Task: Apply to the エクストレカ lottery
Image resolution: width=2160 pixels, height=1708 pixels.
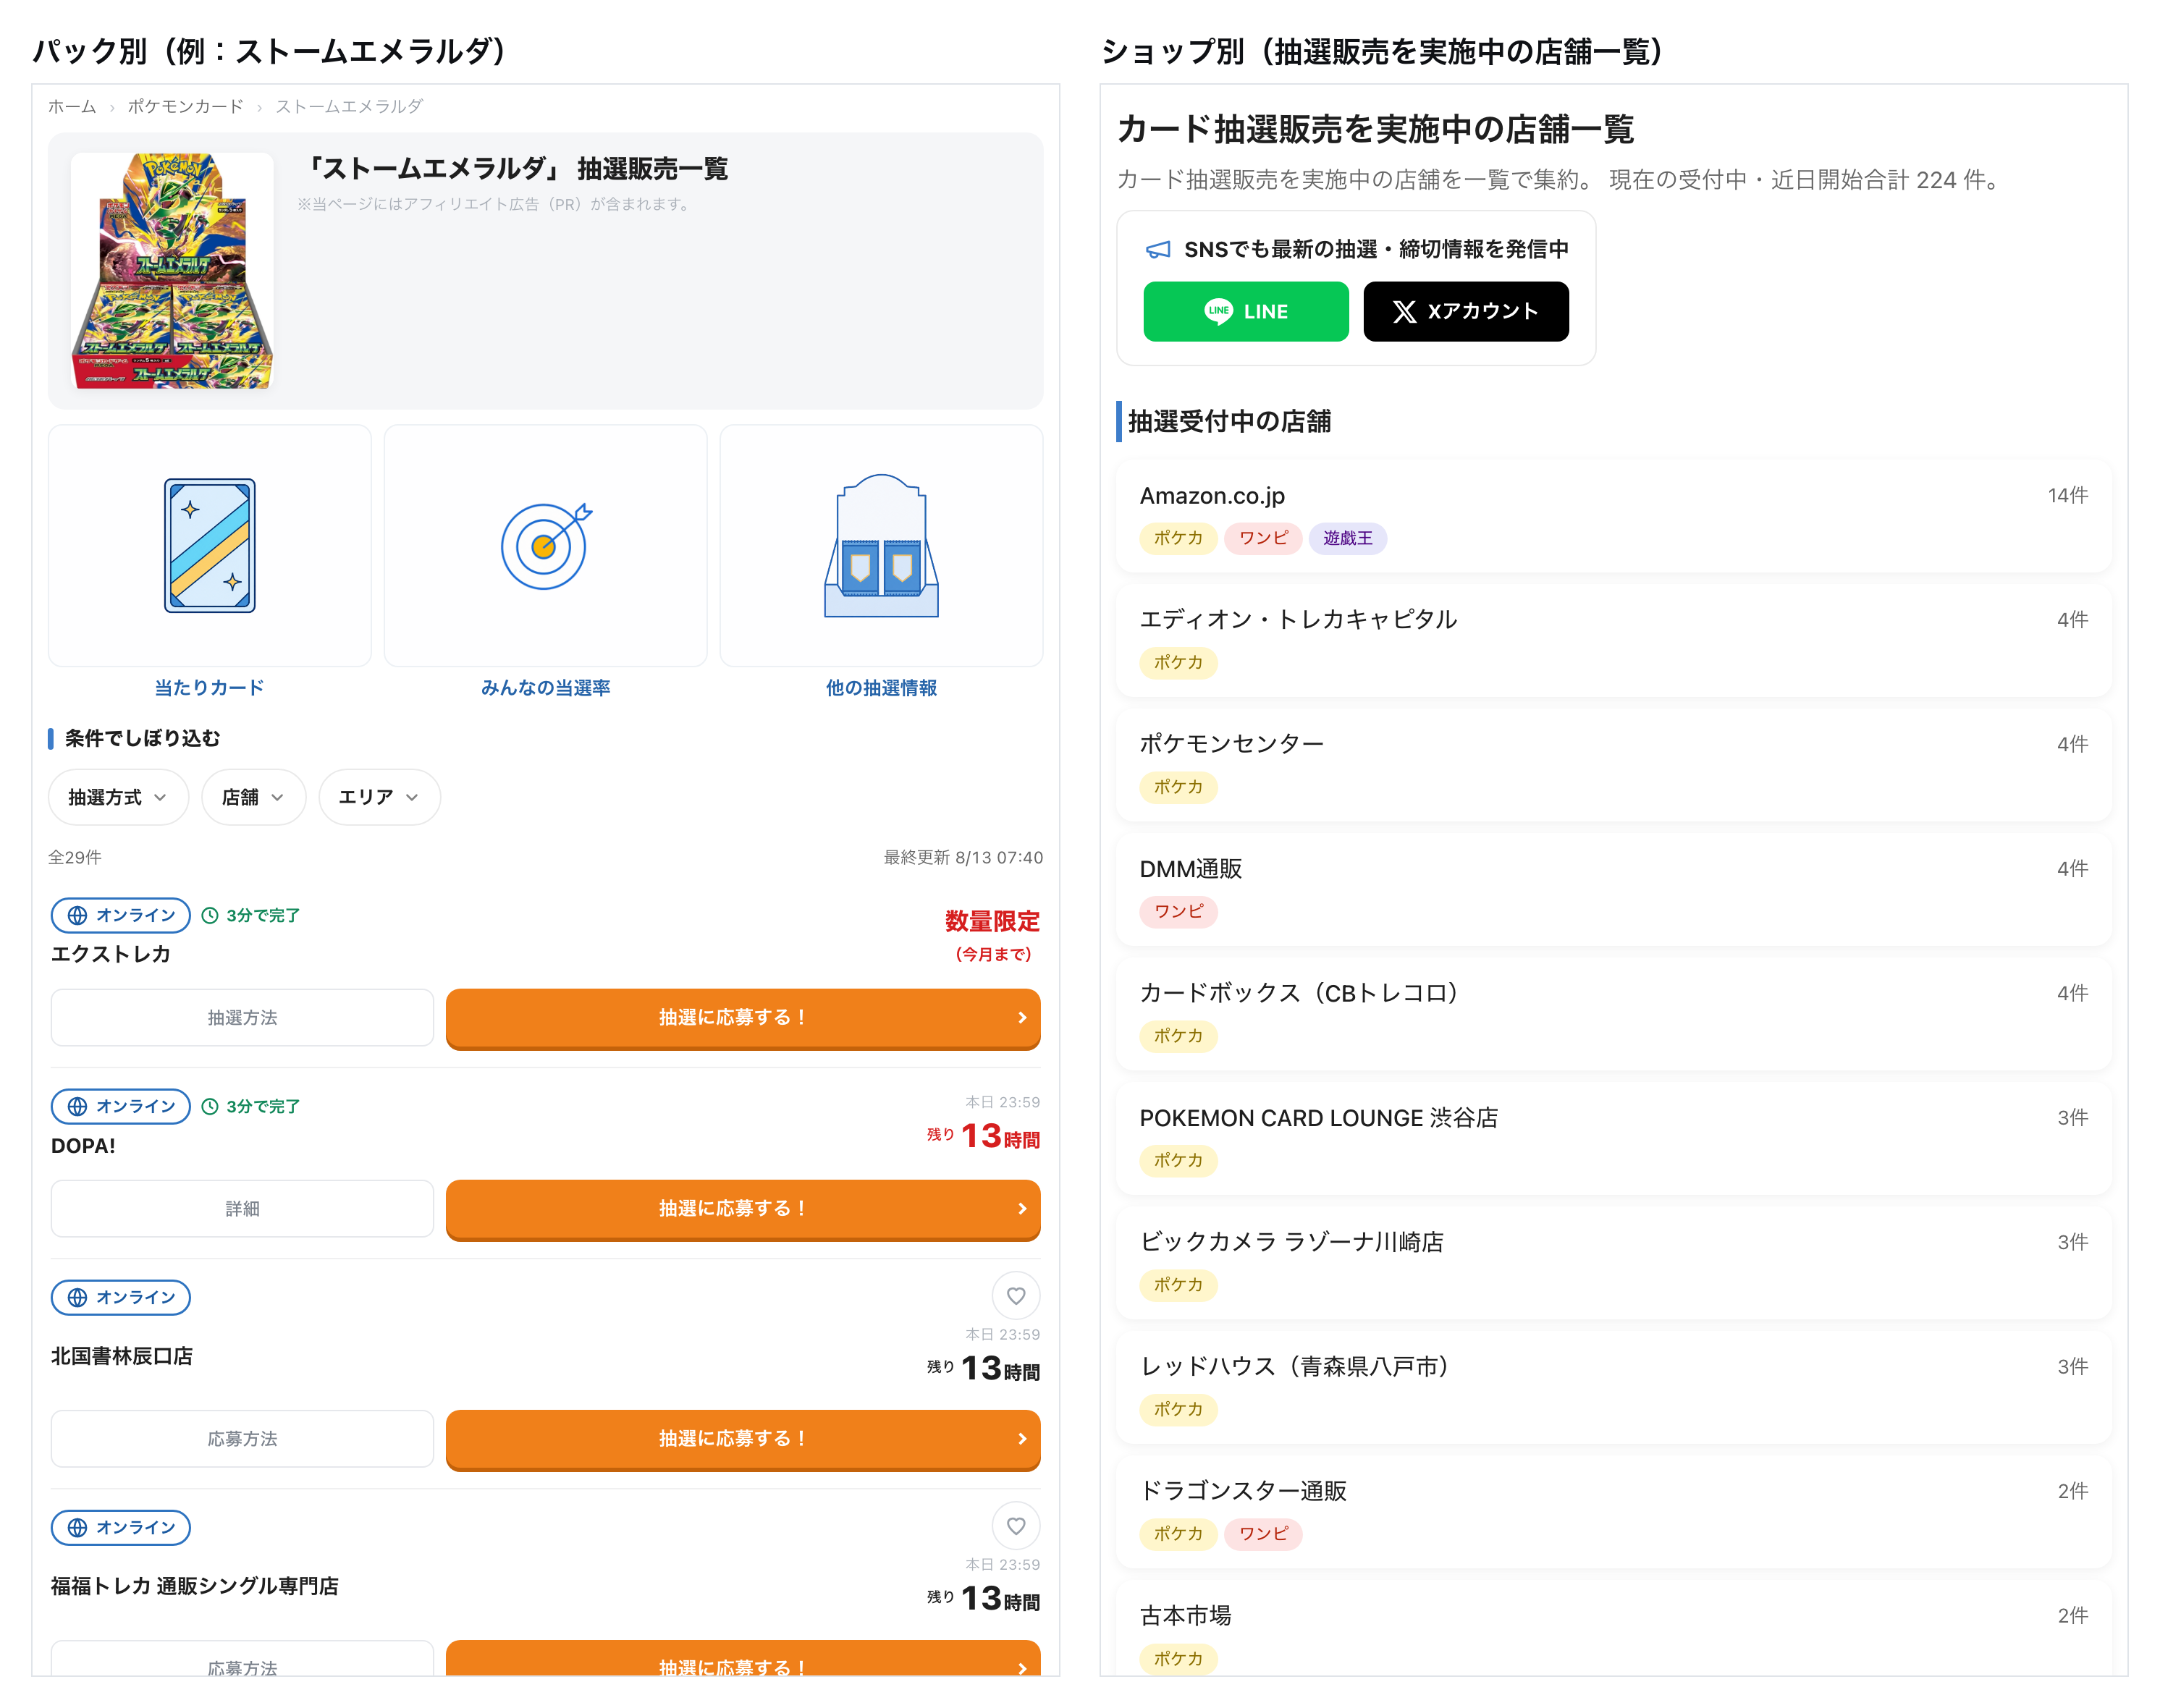Action: 743,1018
